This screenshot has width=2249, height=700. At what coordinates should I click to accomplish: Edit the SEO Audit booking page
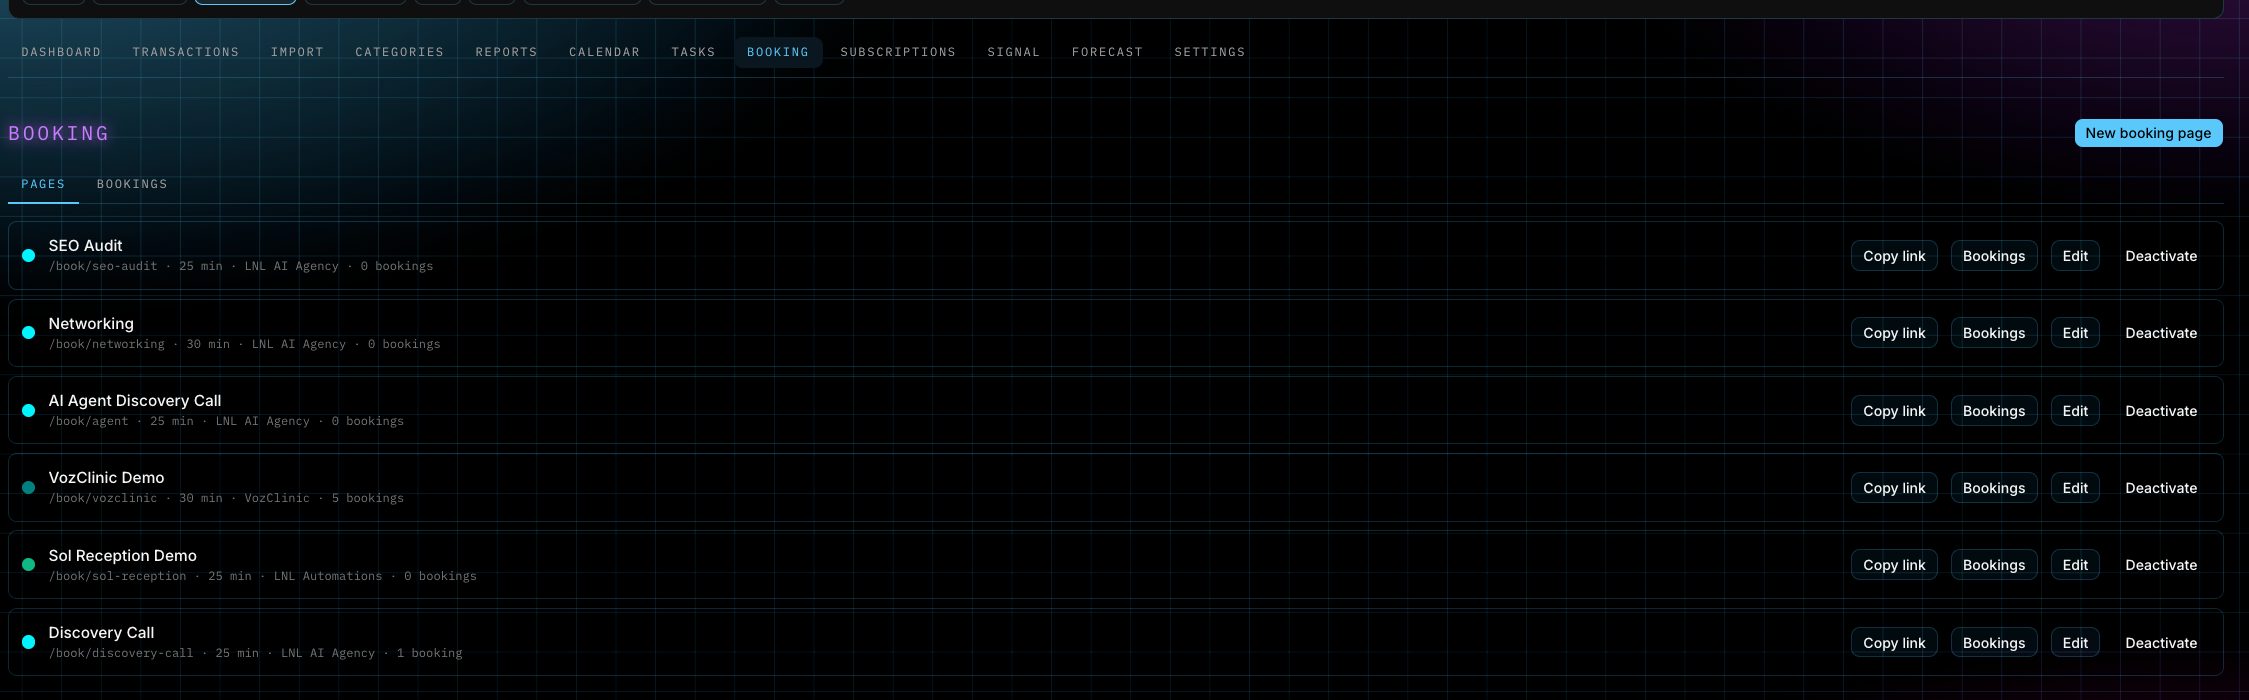[2075, 256]
